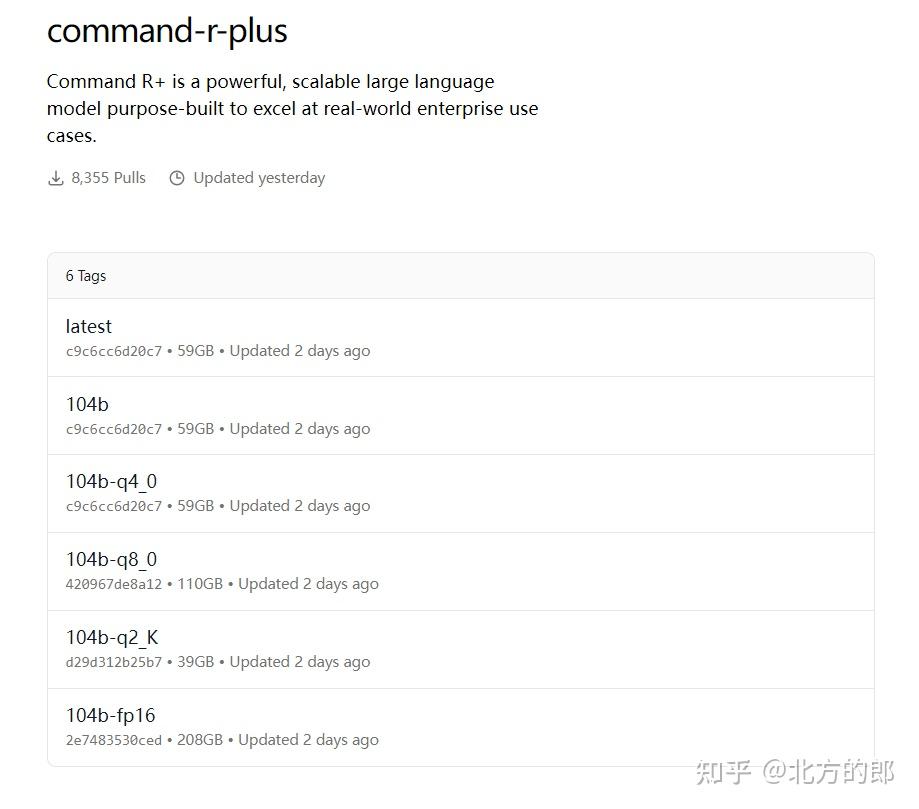Open the 104b-fp16 tag
Screen dimensions: 919x809
tap(108, 716)
